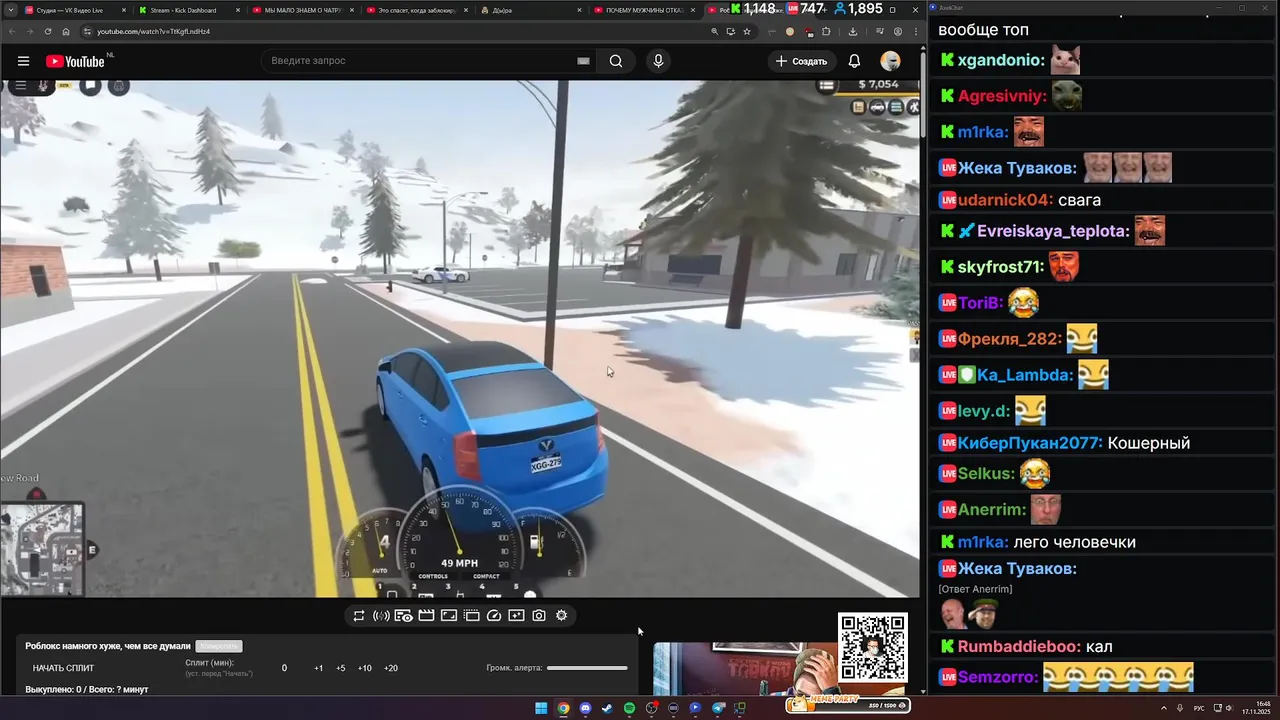Add twenty minutes with '+20' button
The height and width of the screenshot is (720, 1280).
coord(390,668)
